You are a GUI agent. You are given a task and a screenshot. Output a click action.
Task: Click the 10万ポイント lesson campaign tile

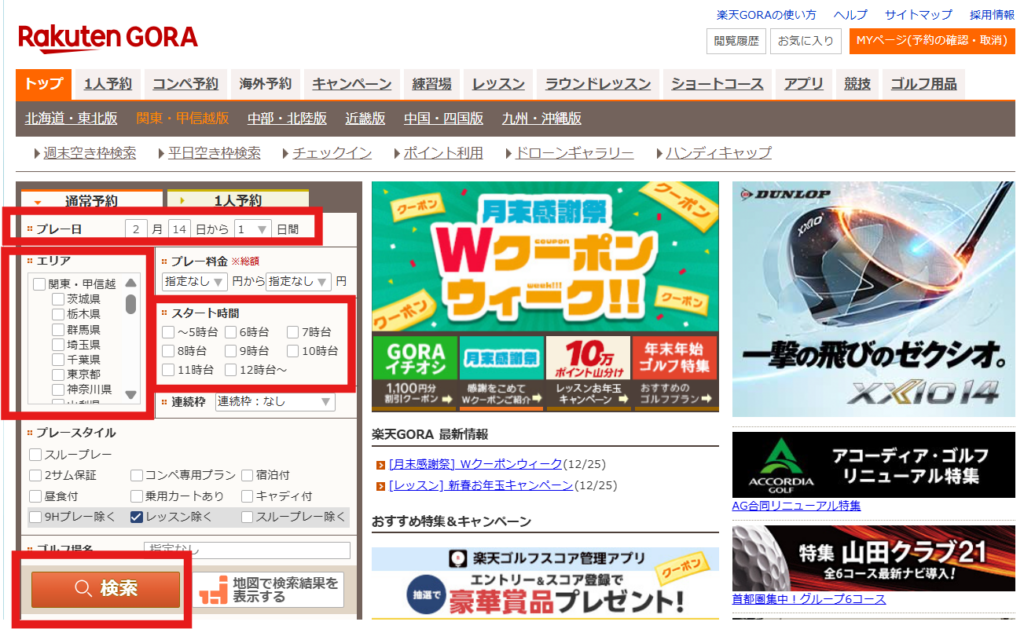point(587,372)
